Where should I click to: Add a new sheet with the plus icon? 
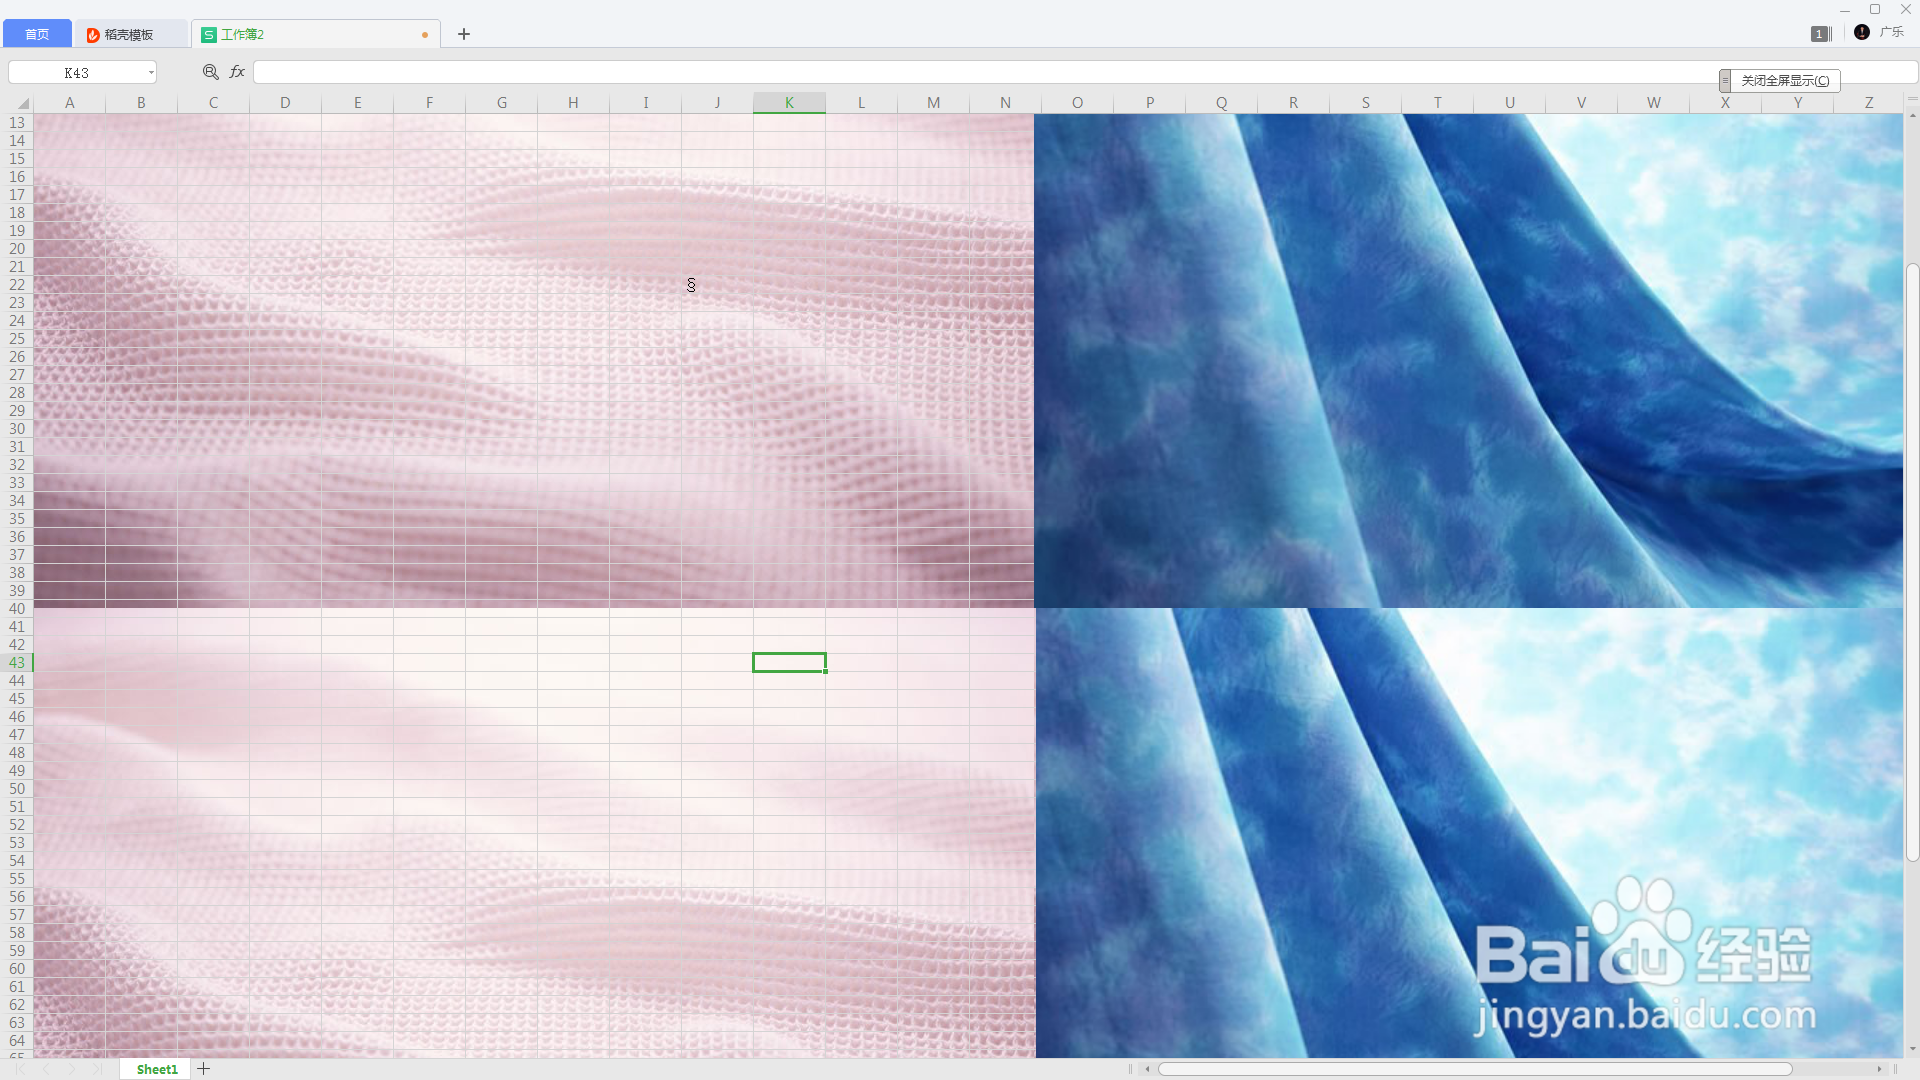point(204,1069)
